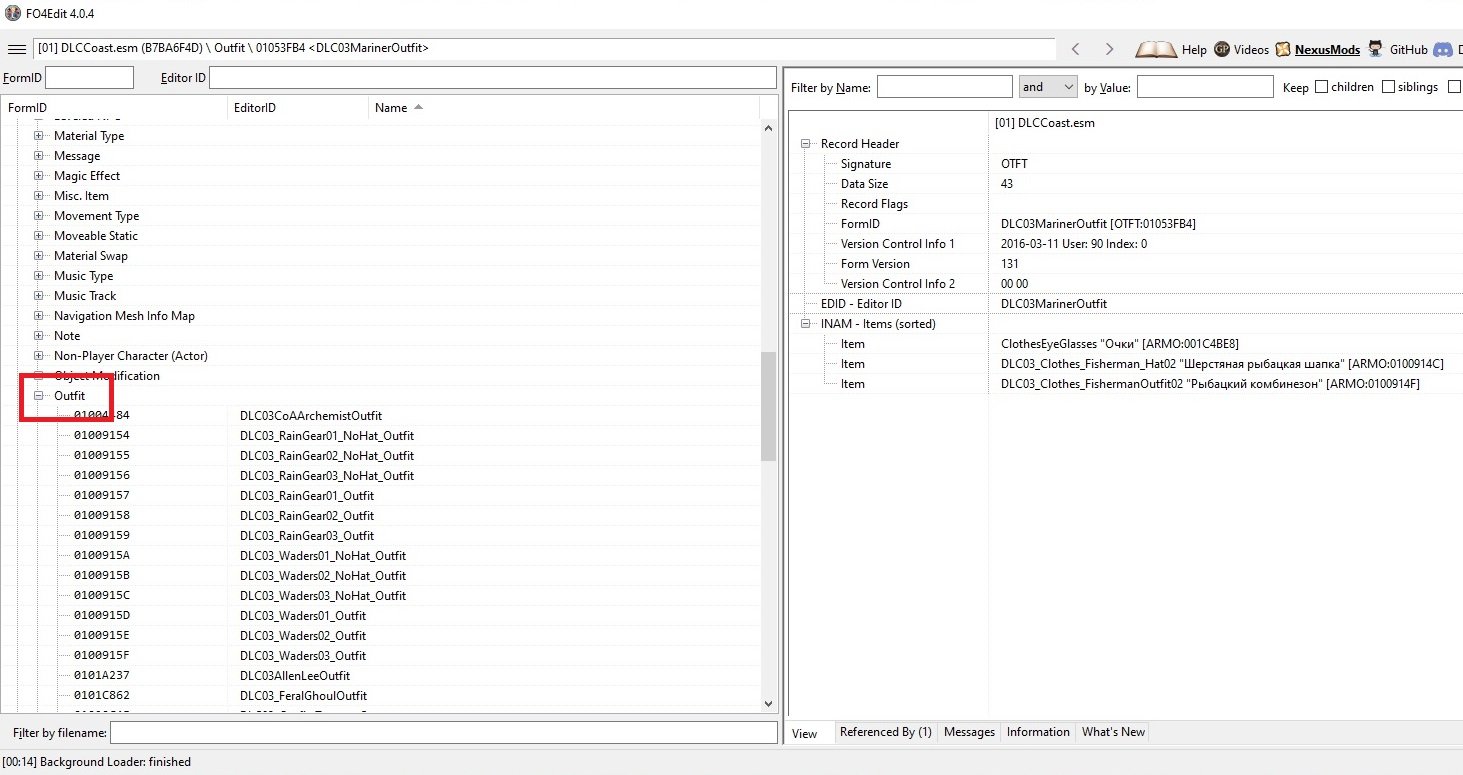The image size is (1463, 775).
Task: Open Help via the book icon
Action: tap(1156, 49)
